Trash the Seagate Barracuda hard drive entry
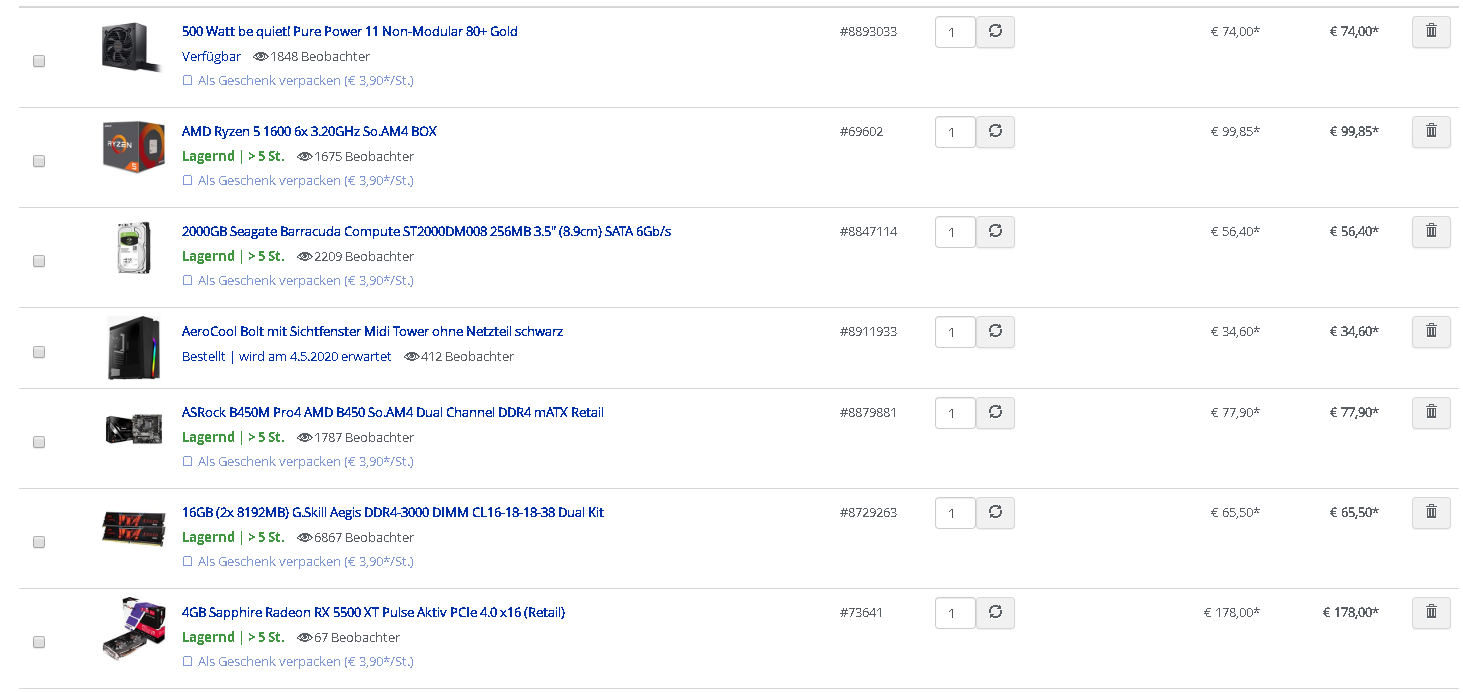The height and width of the screenshot is (693, 1463). [1431, 232]
